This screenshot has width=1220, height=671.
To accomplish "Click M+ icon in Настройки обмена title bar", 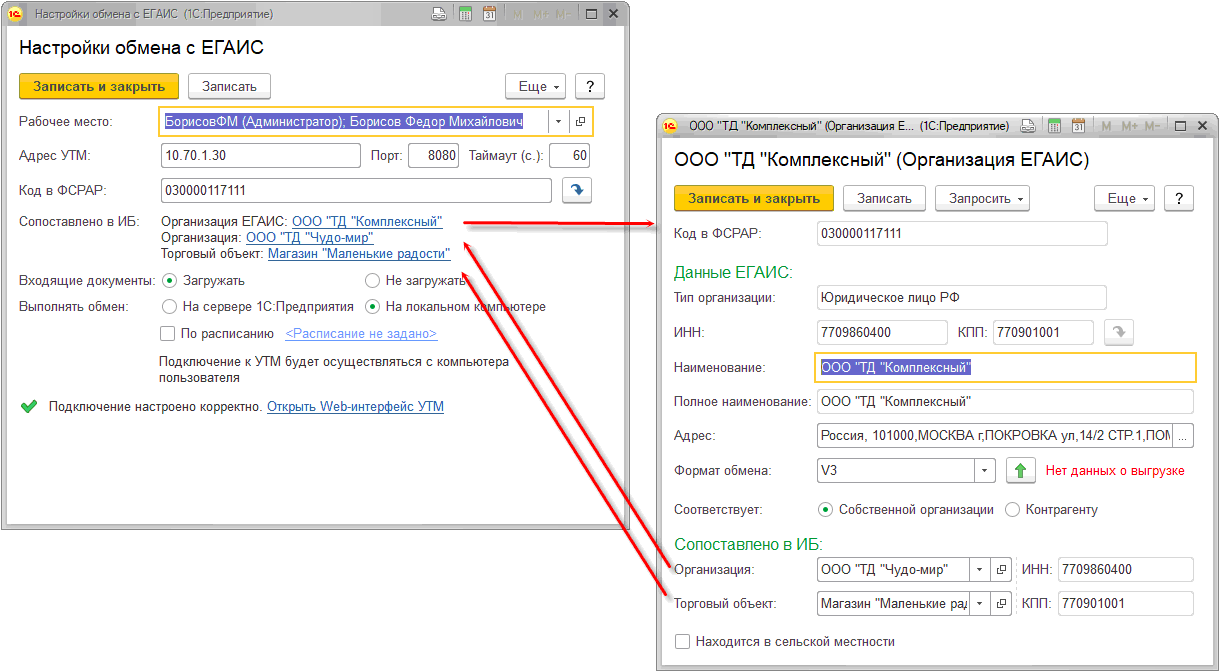I will [x=541, y=15].
